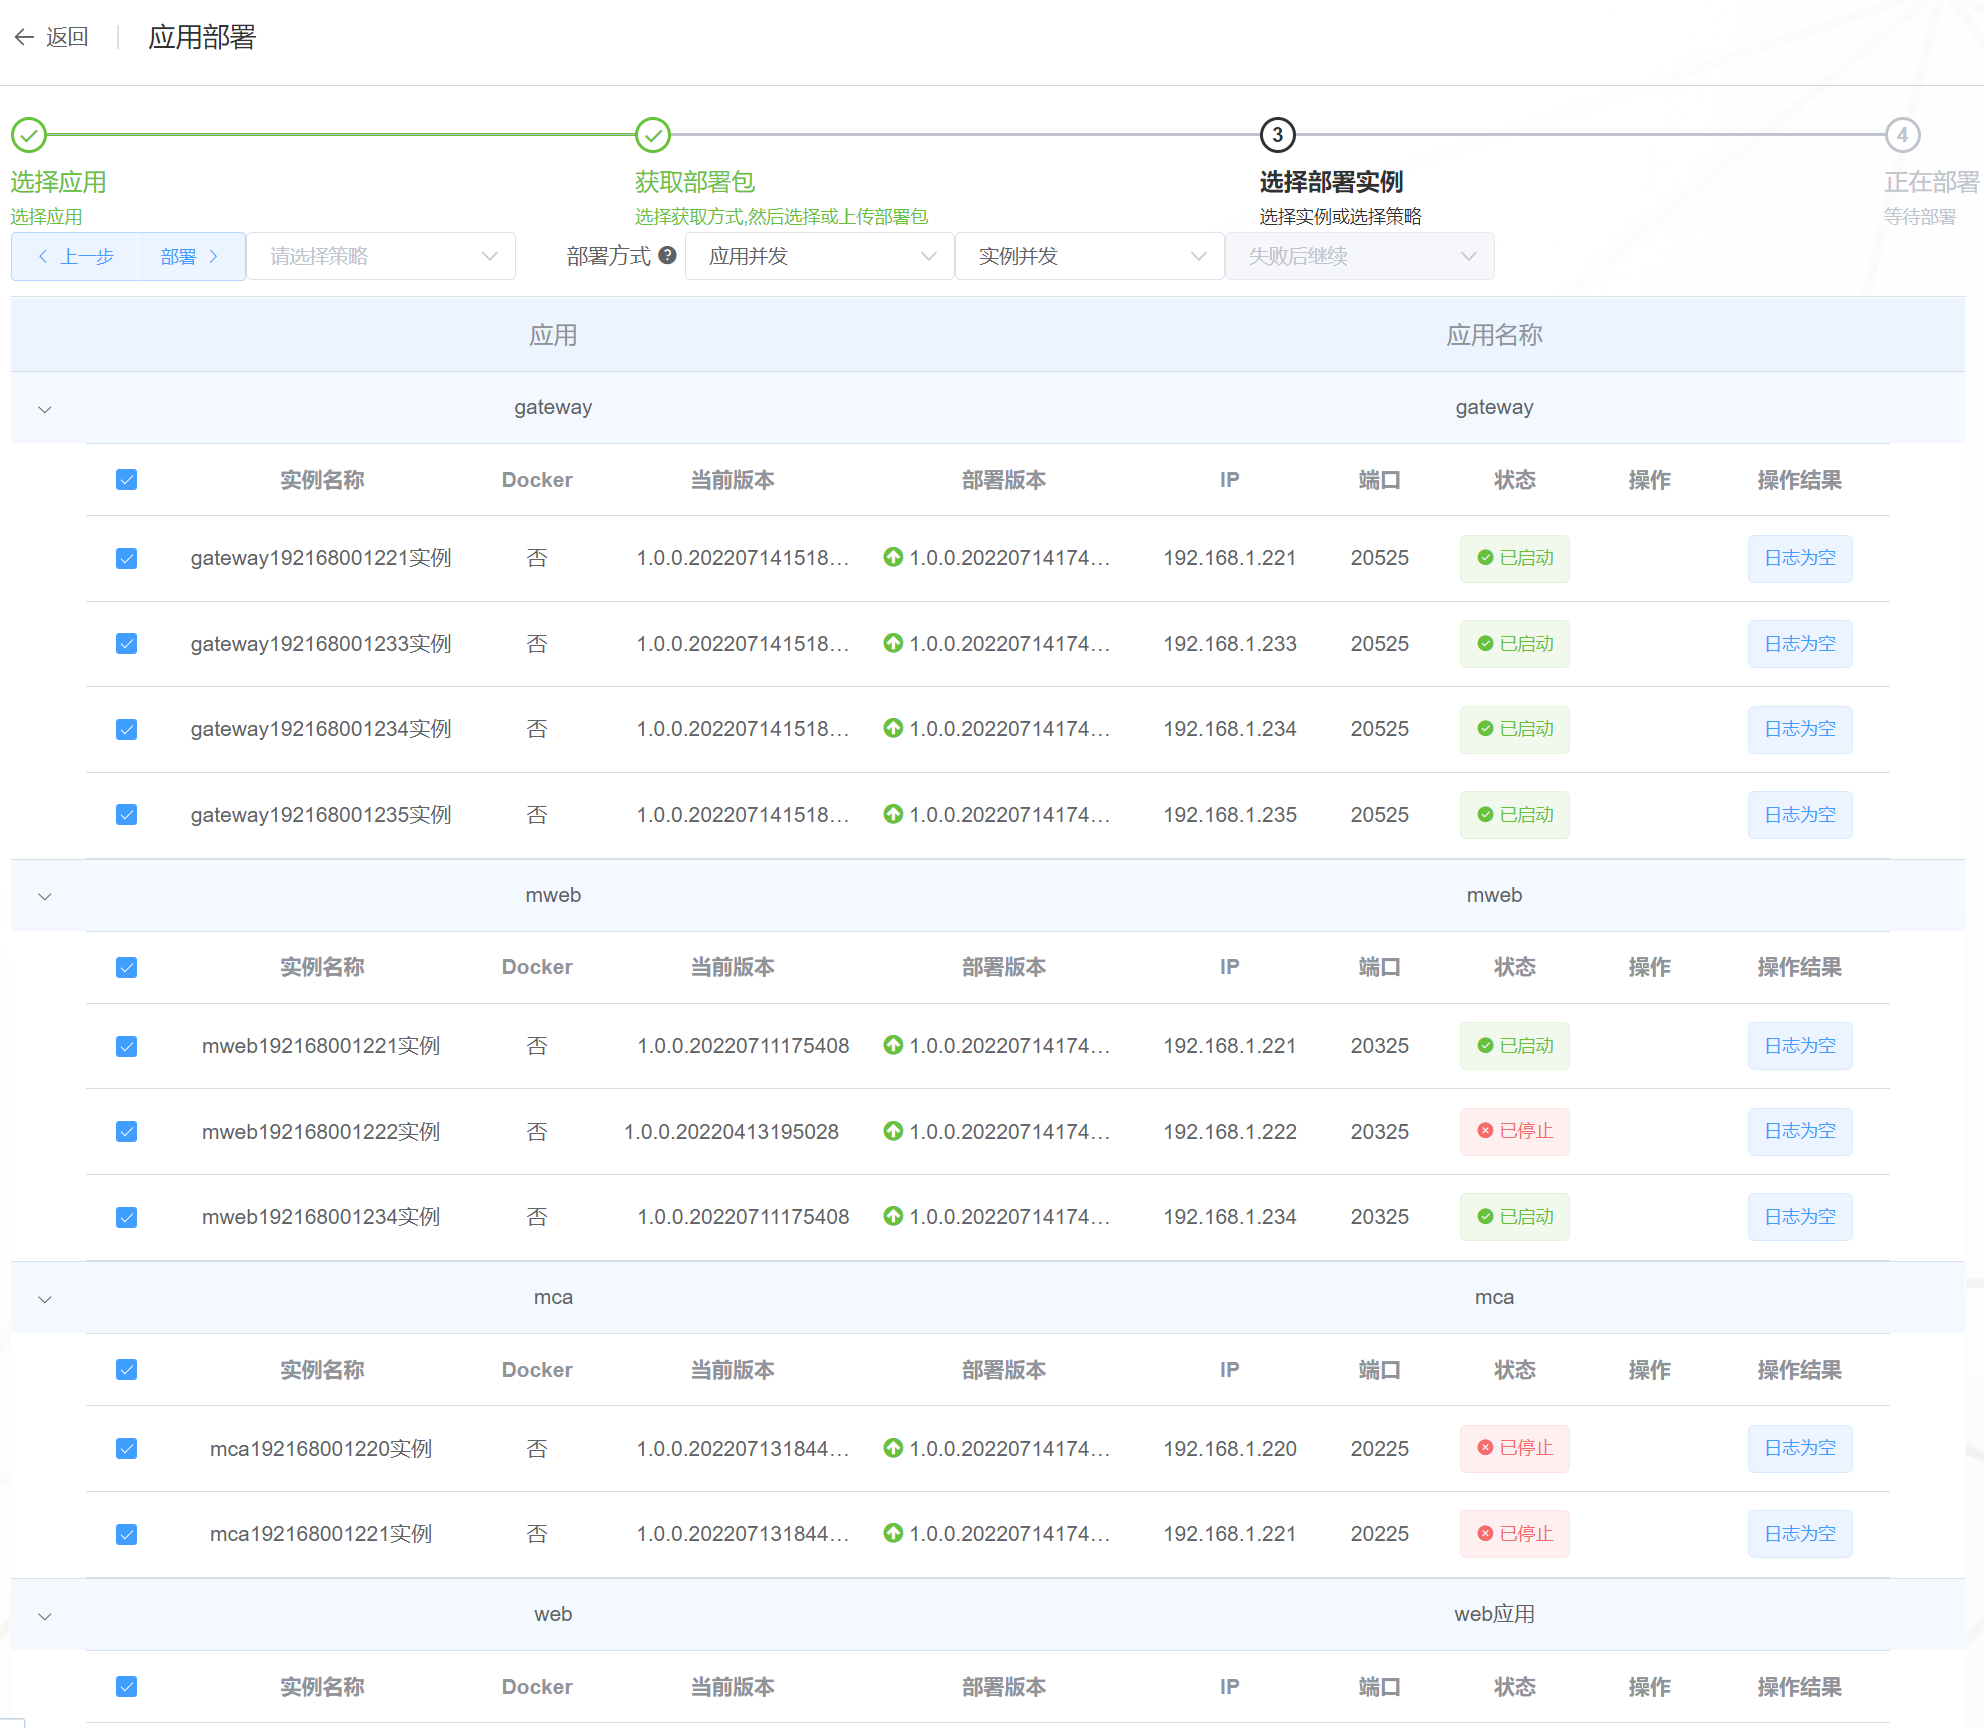Collapse the web application group

(44, 1616)
